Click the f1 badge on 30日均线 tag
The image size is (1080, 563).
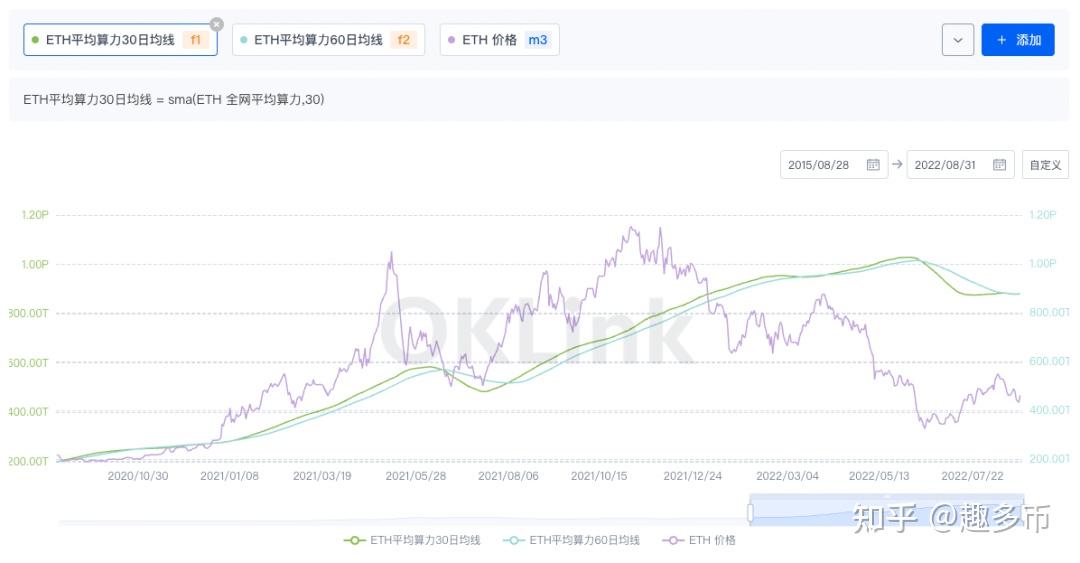196,40
